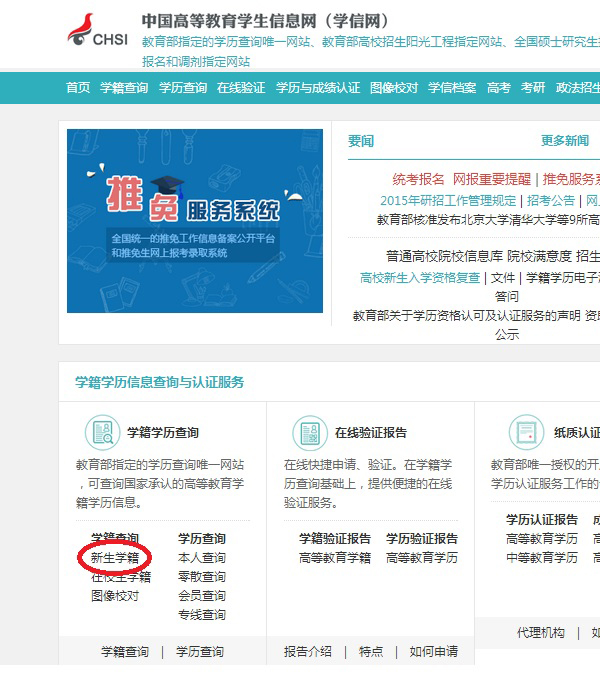Click the 会员查询 link
The width and height of the screenshot is (600, 682).
[202, 596]
